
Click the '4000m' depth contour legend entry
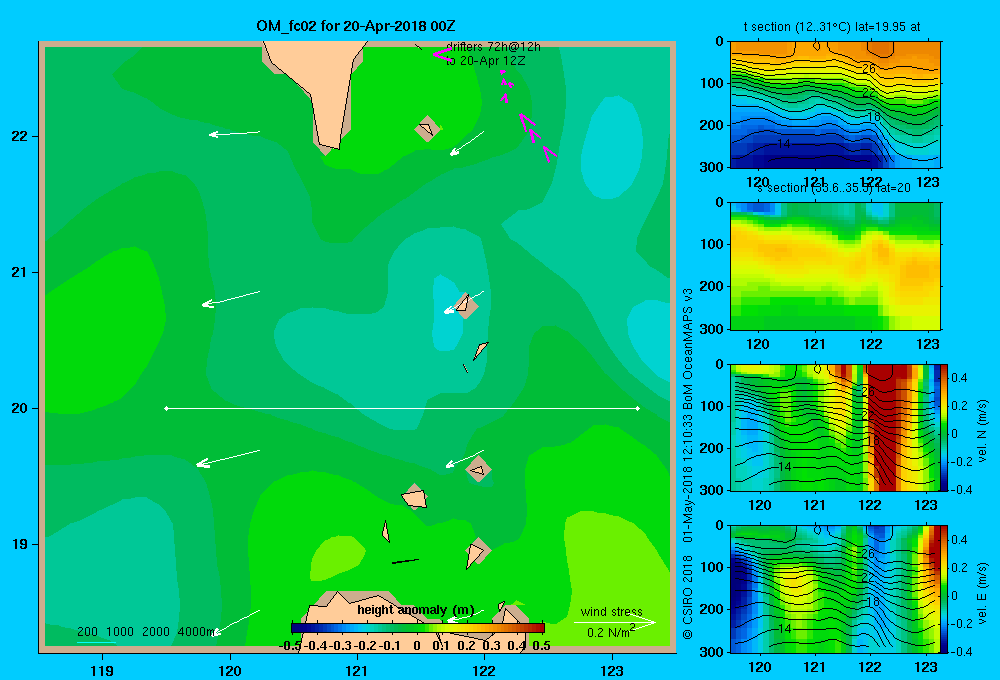196,632
